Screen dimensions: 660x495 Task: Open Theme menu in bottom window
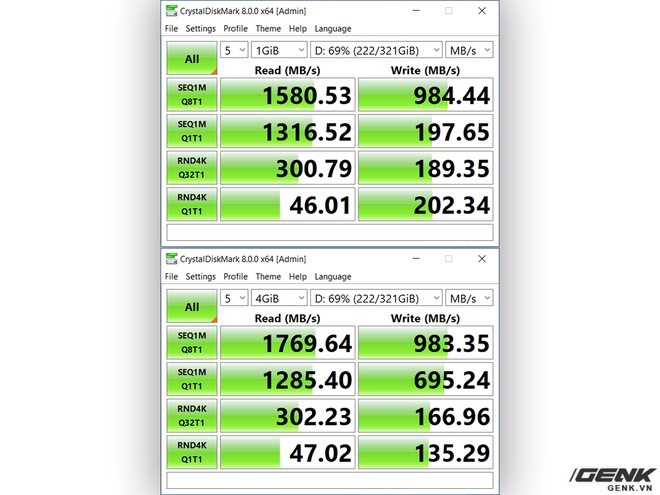point(268,277)
